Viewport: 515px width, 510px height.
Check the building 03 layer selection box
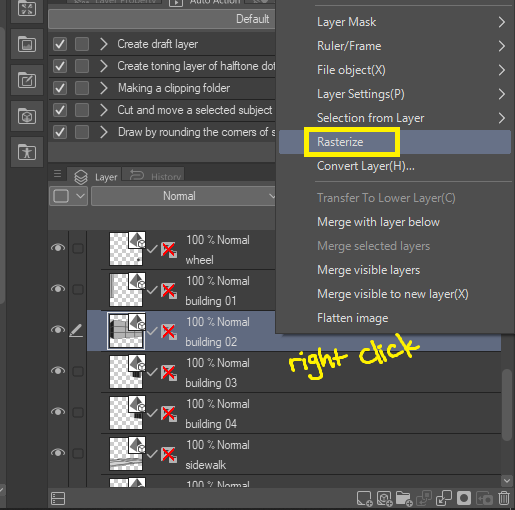coord(78,371)
